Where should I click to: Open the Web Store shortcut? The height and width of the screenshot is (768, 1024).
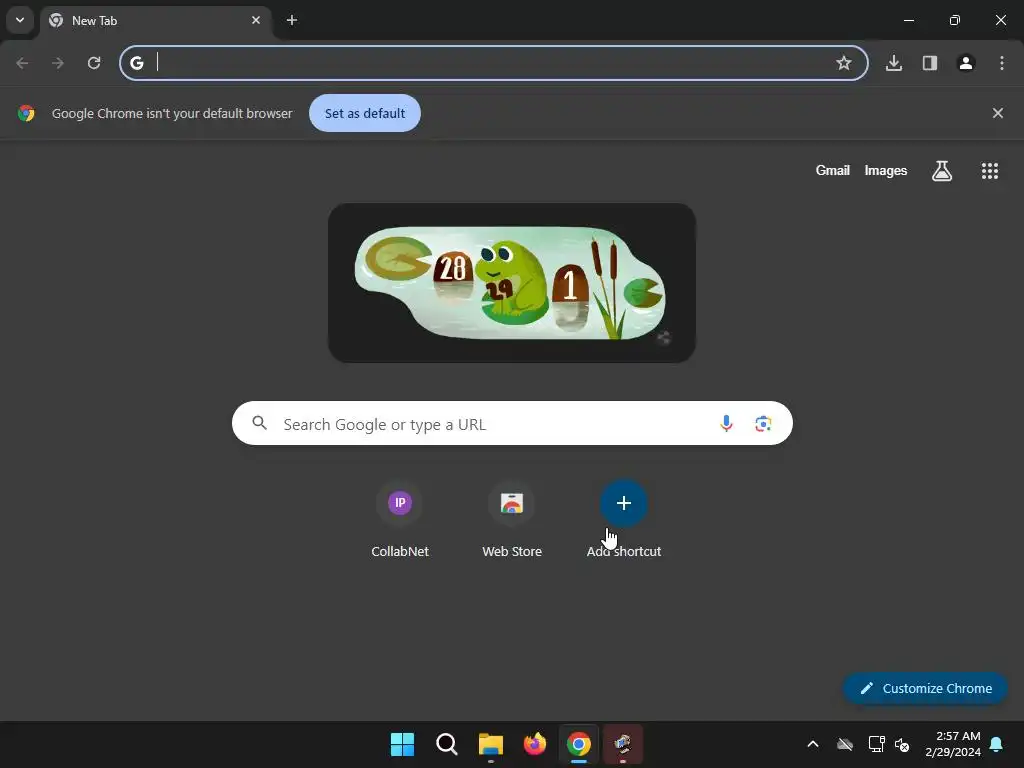coord(512,520)
